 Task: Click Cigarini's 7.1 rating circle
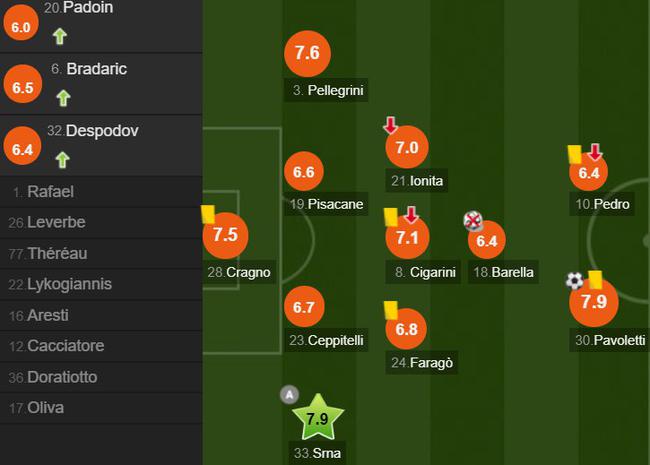coord(406,238)
